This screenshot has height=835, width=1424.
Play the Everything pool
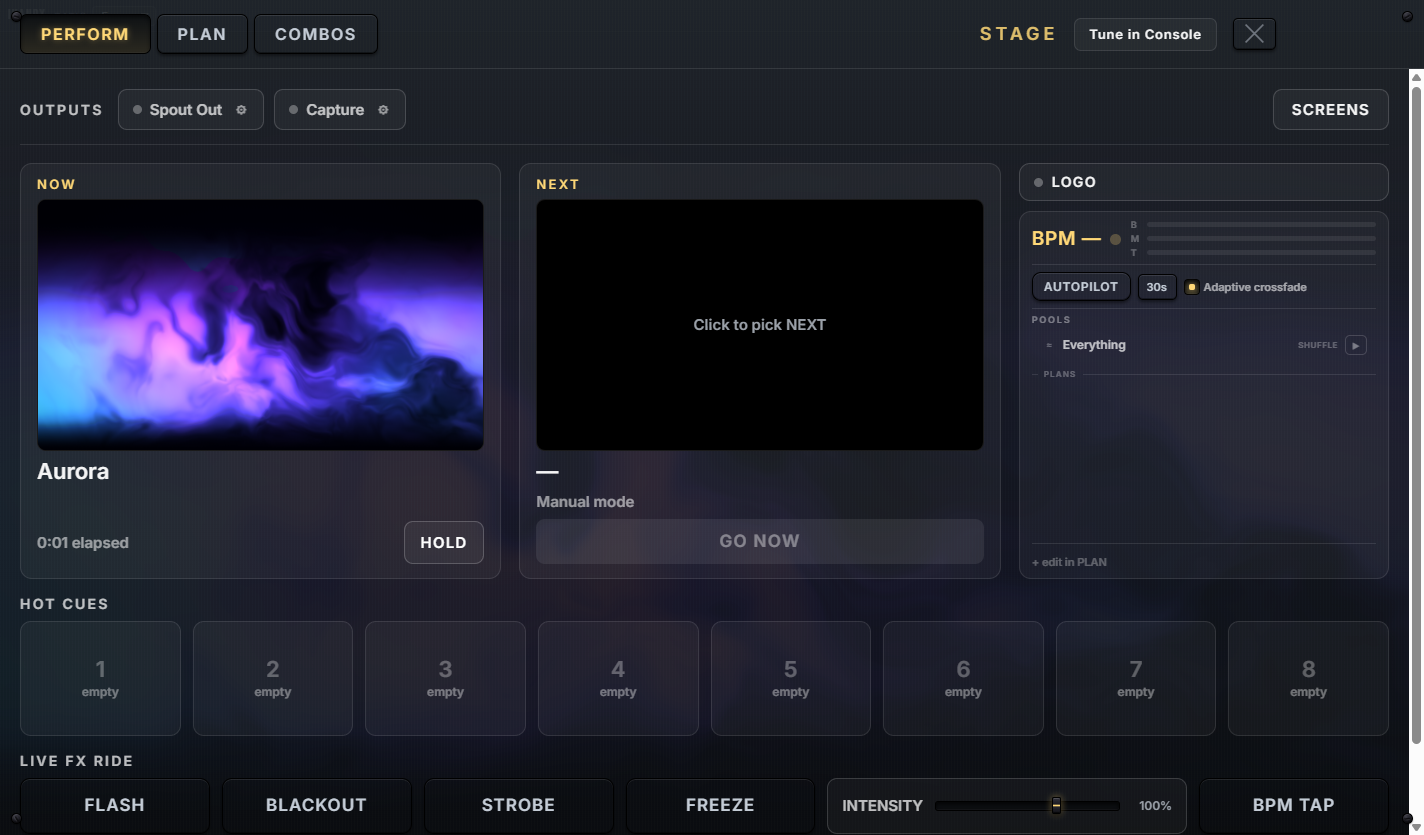tap(1355, 345)
